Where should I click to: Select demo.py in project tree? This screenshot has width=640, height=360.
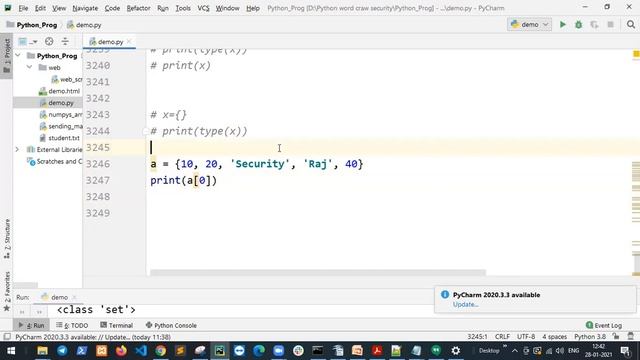pos(56,103)
